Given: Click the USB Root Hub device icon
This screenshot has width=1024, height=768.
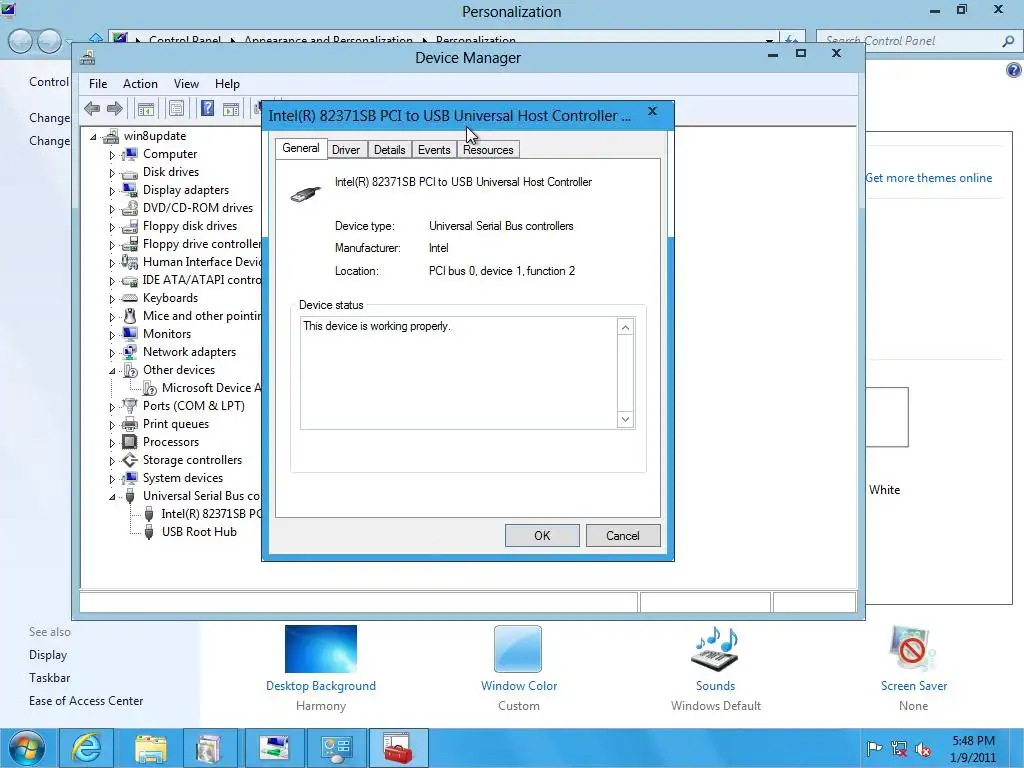Looking at the screenshot, I should (x=149, y=532).
